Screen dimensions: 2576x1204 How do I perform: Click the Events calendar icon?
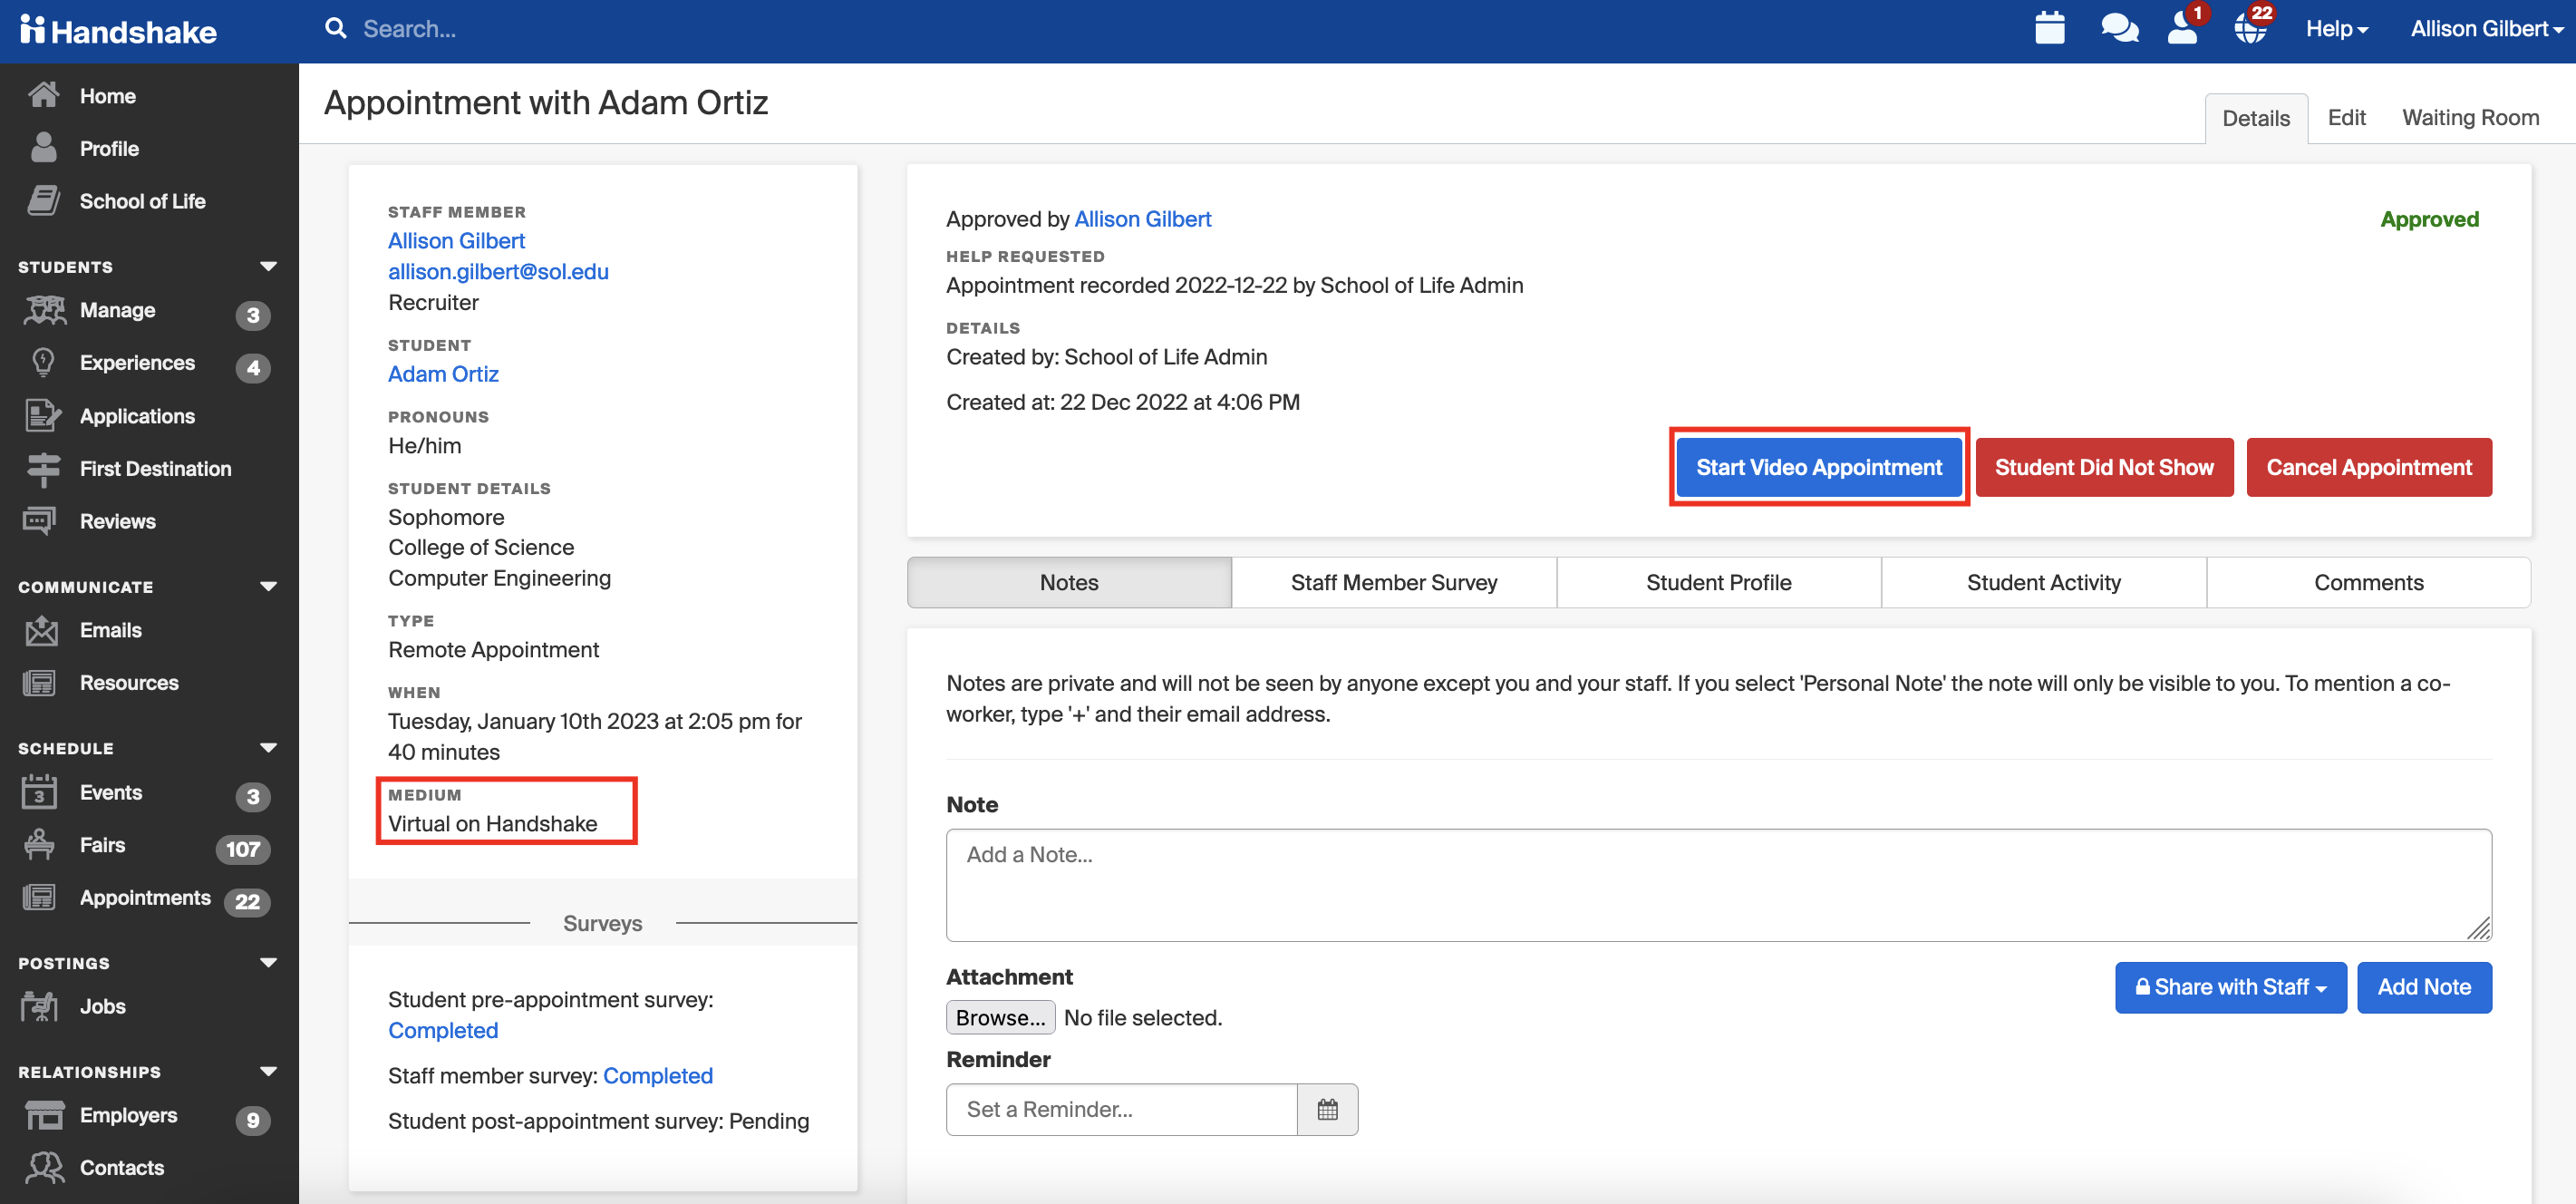39,792
